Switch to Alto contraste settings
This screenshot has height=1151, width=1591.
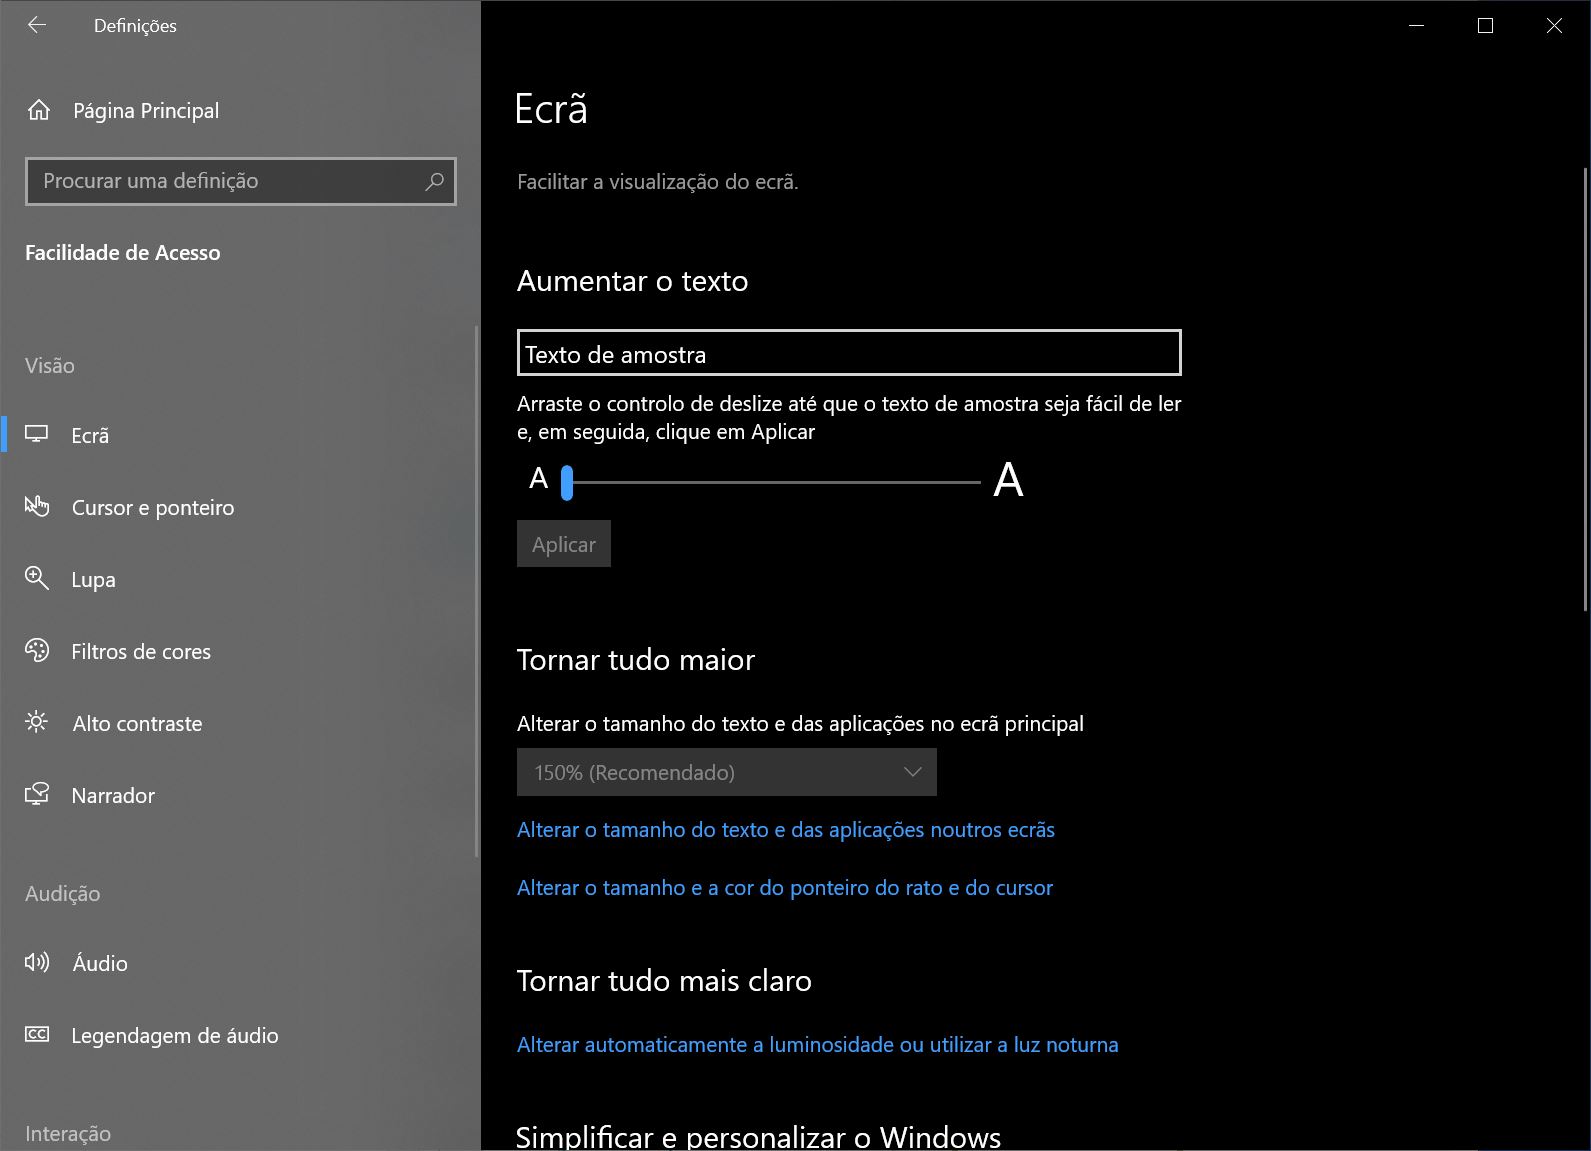click(137, 724)
